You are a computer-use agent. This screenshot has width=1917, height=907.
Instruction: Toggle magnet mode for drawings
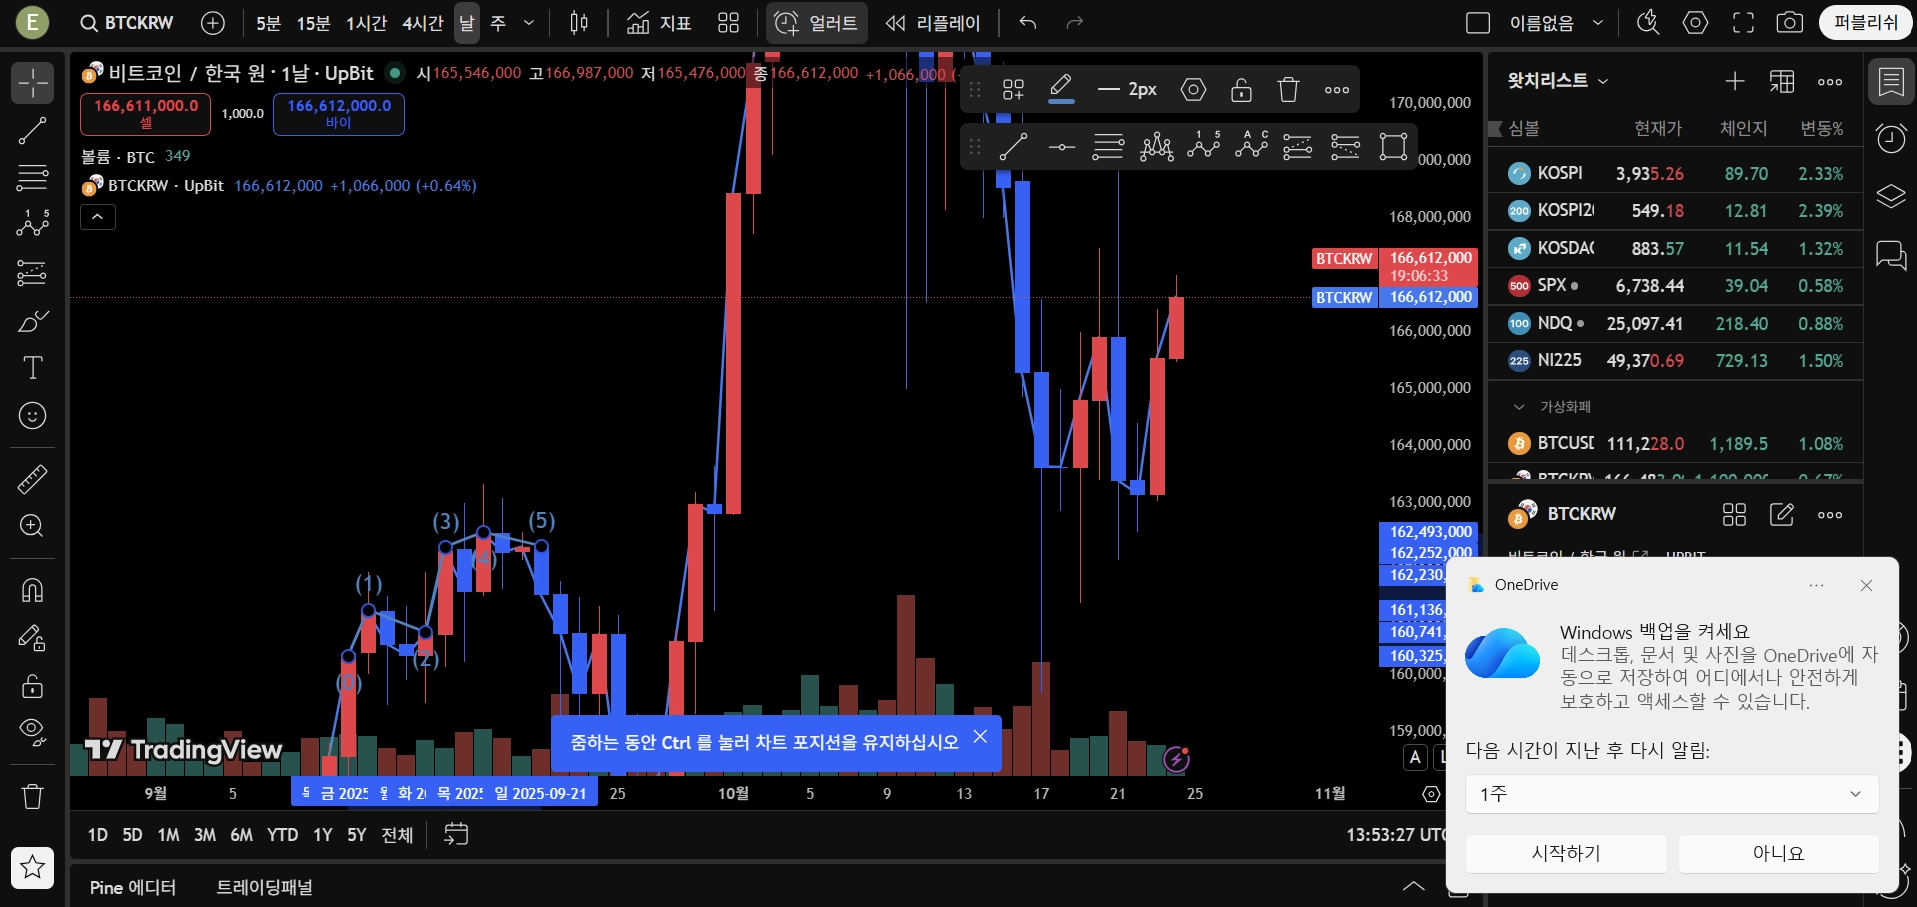32,590
